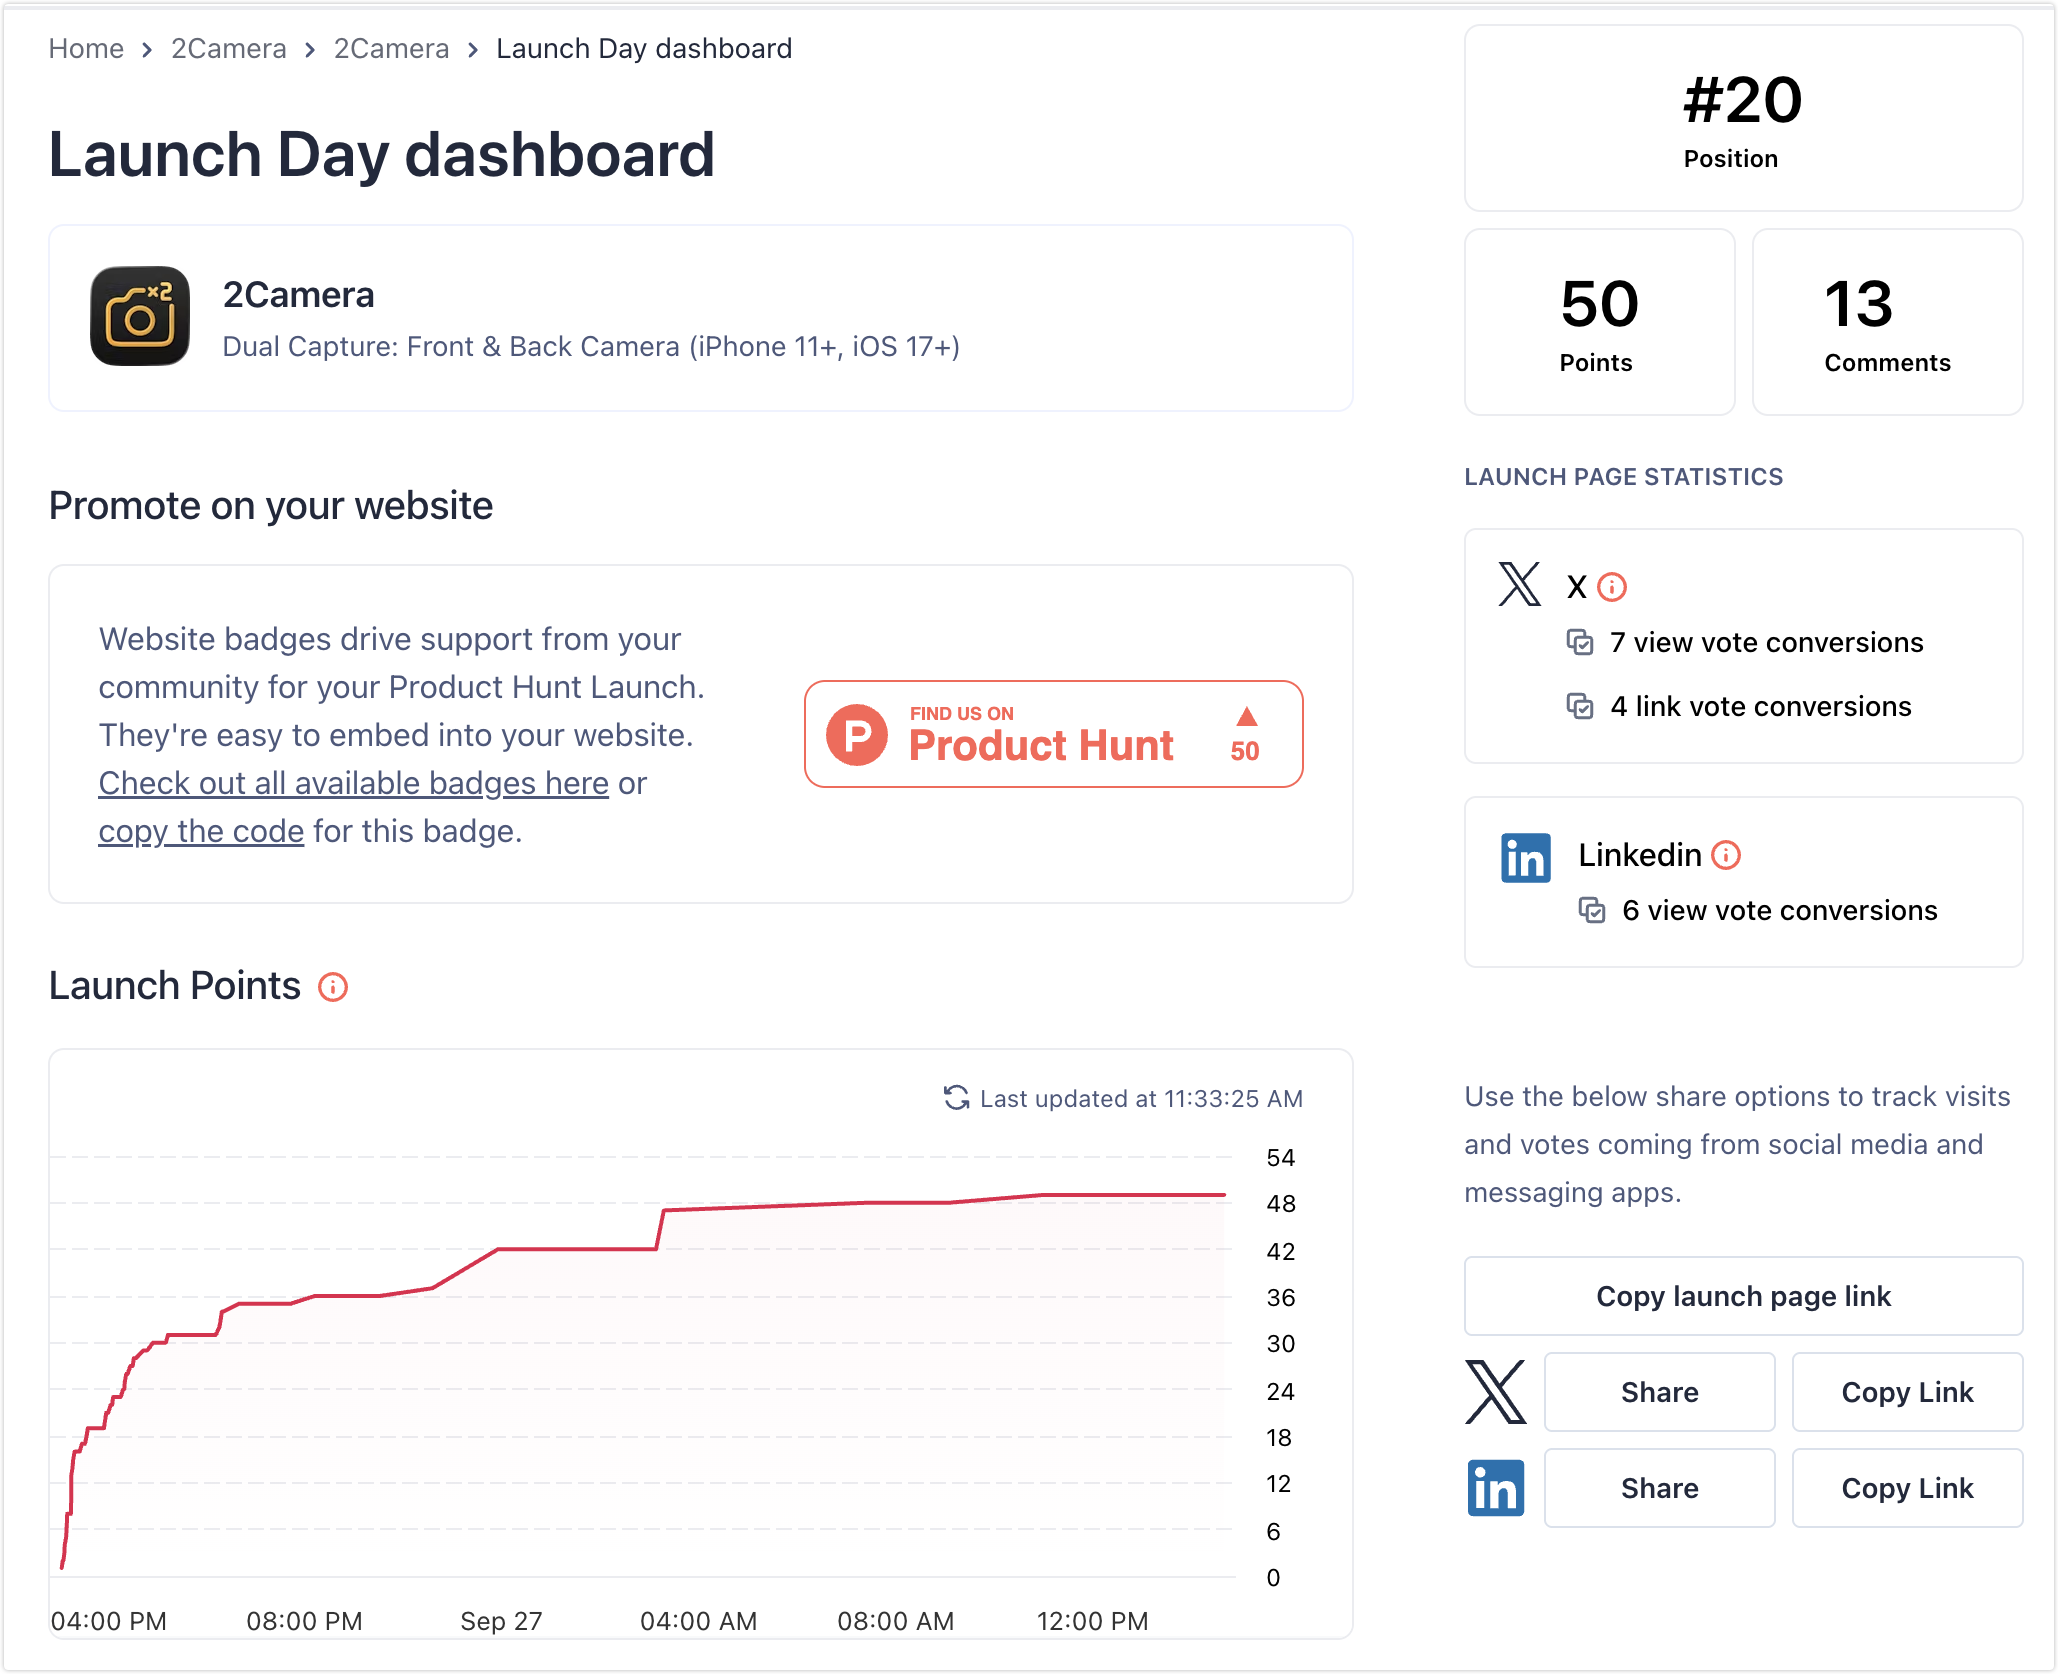Open second 2Camera breadcrumb item
This screenshot has height=1674, width=2058.
pyautogui.click(x=391, y=48)
